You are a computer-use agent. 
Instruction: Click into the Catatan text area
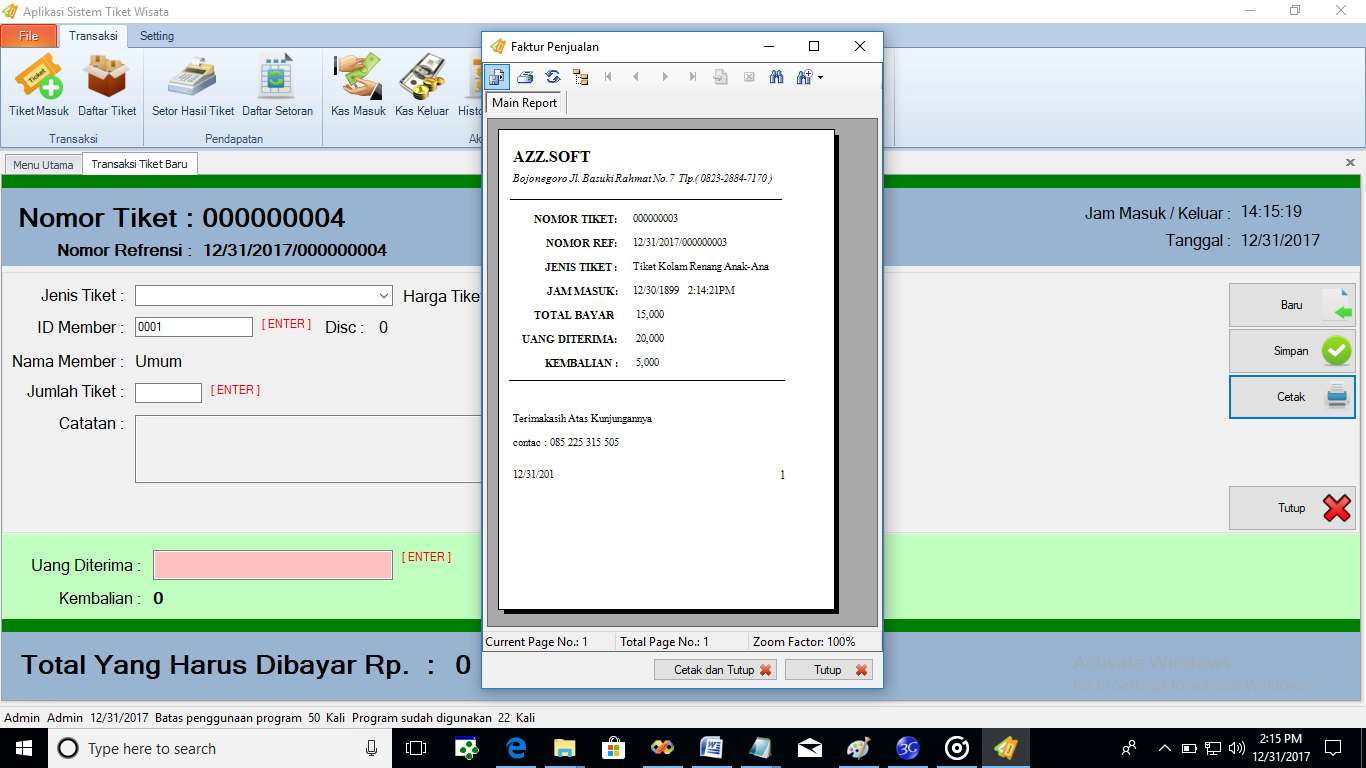(308, 449)
